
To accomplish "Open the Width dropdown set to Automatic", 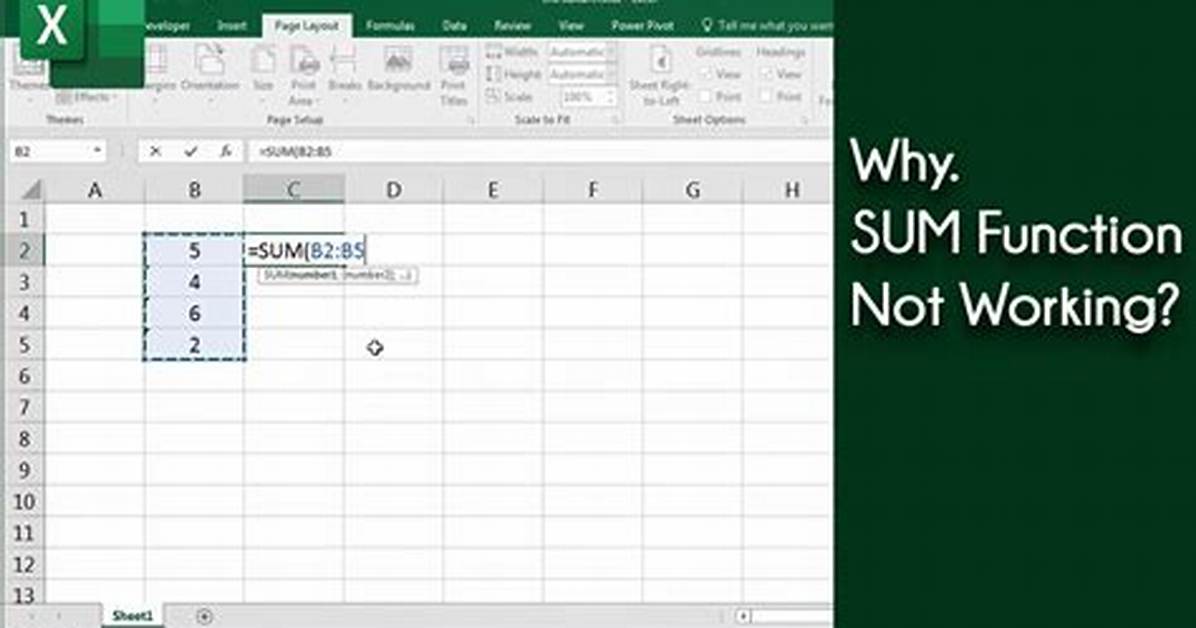I will (582, 52).
